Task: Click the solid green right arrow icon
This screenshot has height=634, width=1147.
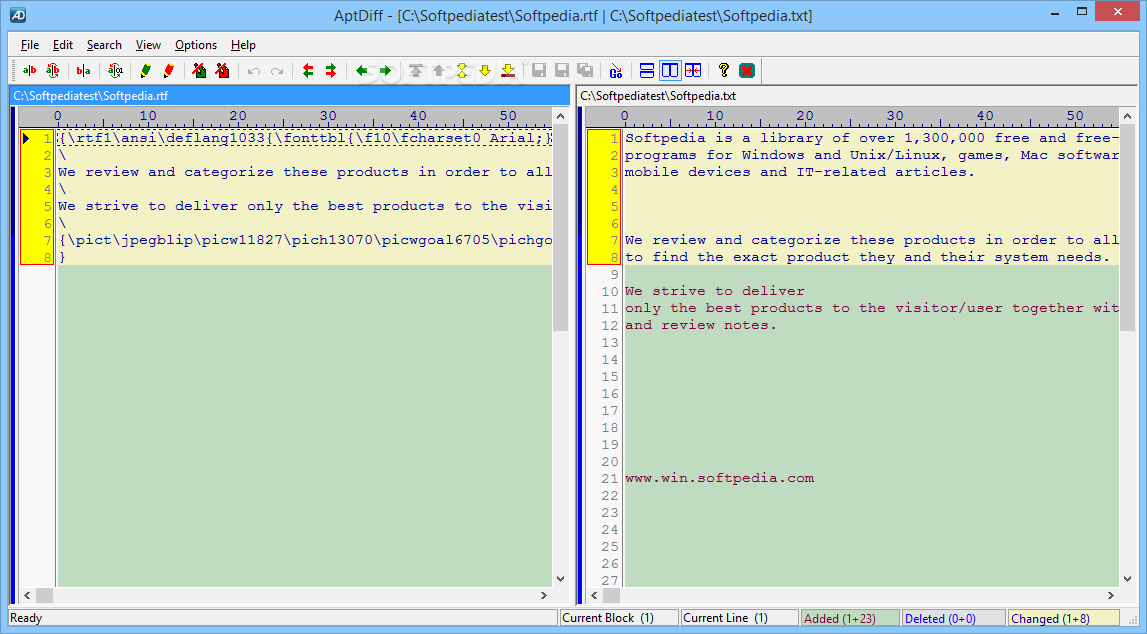Action: pos(385,70)
